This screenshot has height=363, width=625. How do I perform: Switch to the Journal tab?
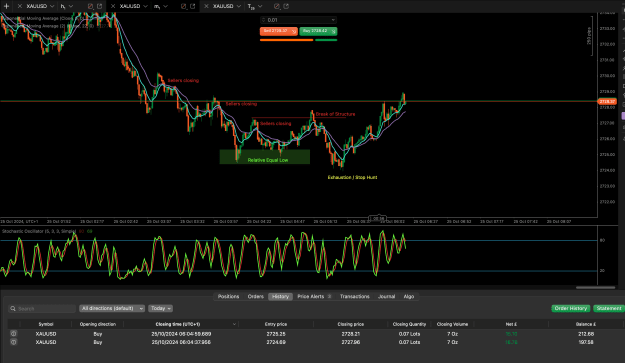coord(386,296)
